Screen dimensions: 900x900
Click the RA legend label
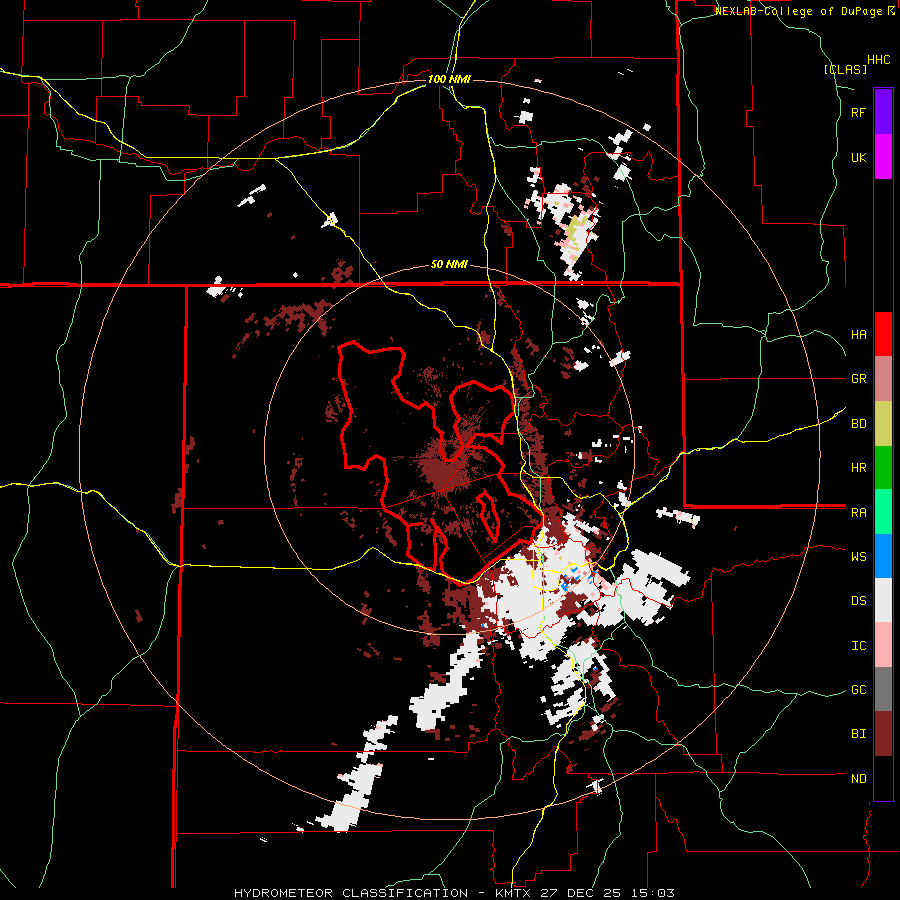point(858,513)
